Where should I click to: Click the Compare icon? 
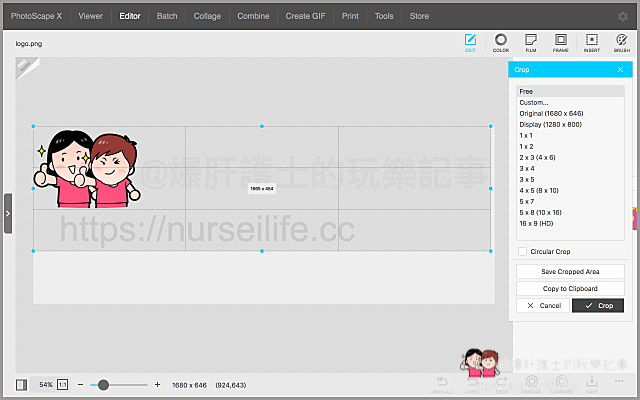[562, 385]
